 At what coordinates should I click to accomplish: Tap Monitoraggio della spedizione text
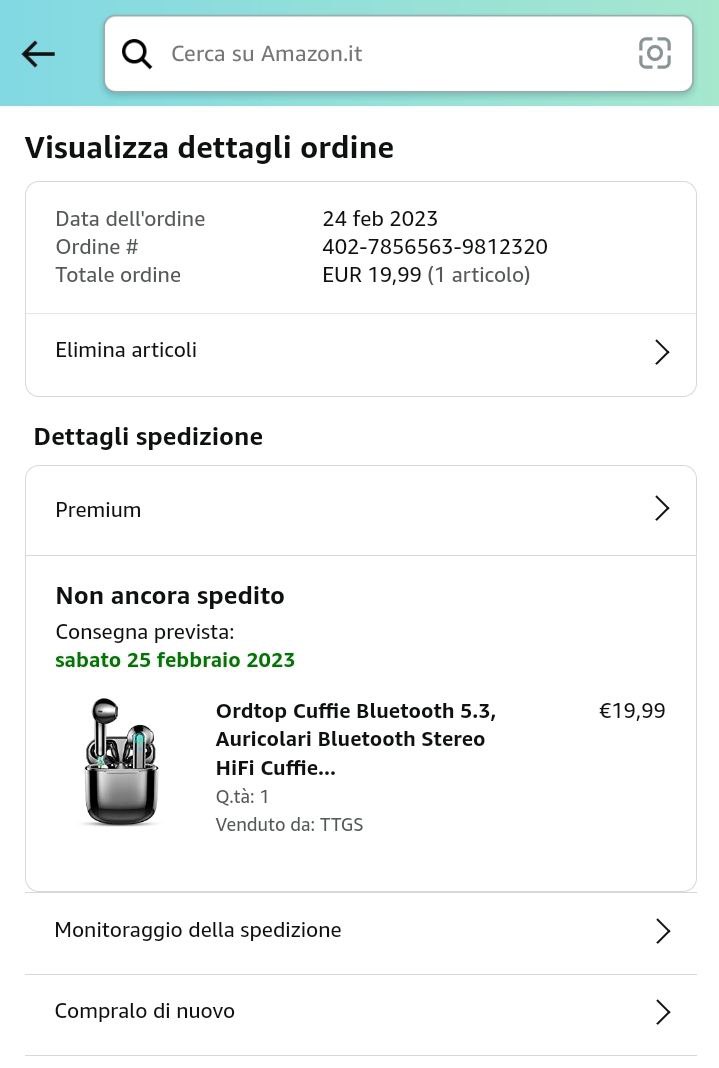pyautogui.click(x=198, y=930)
